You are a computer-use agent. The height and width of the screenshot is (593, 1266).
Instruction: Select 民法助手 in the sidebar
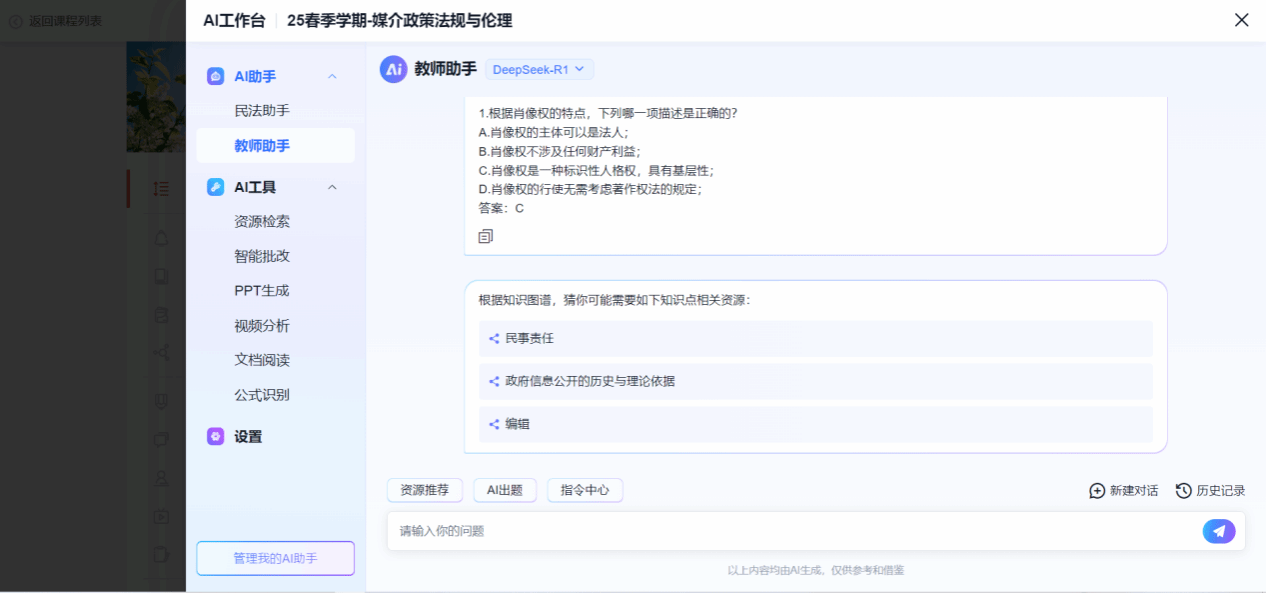(x=262, y=111)
